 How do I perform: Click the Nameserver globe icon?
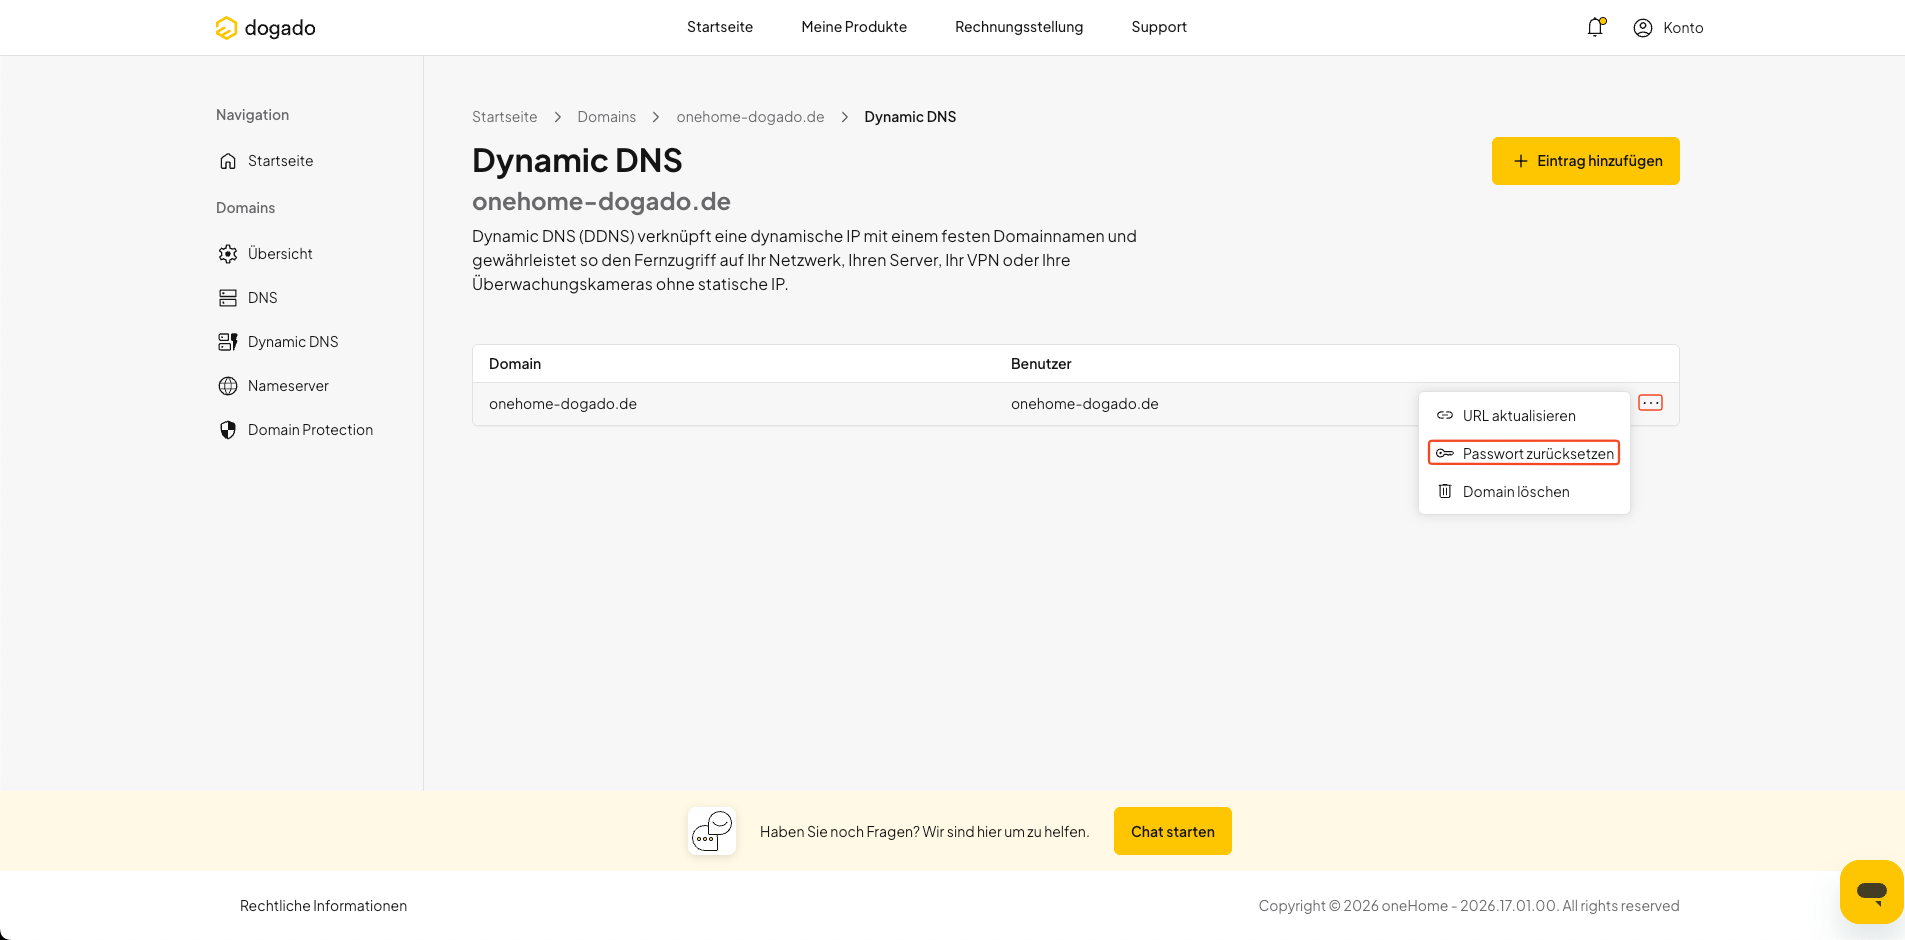pyautogui.click(x=228, y=386)
